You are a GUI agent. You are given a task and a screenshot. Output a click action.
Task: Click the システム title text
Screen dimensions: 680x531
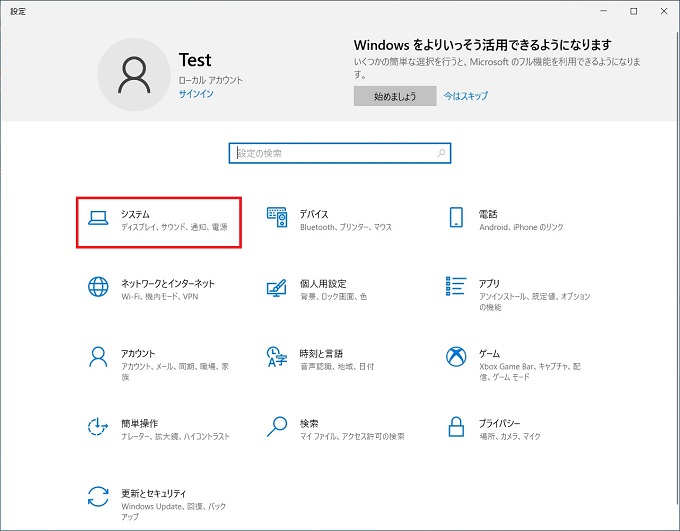click(x=135, y=214)
